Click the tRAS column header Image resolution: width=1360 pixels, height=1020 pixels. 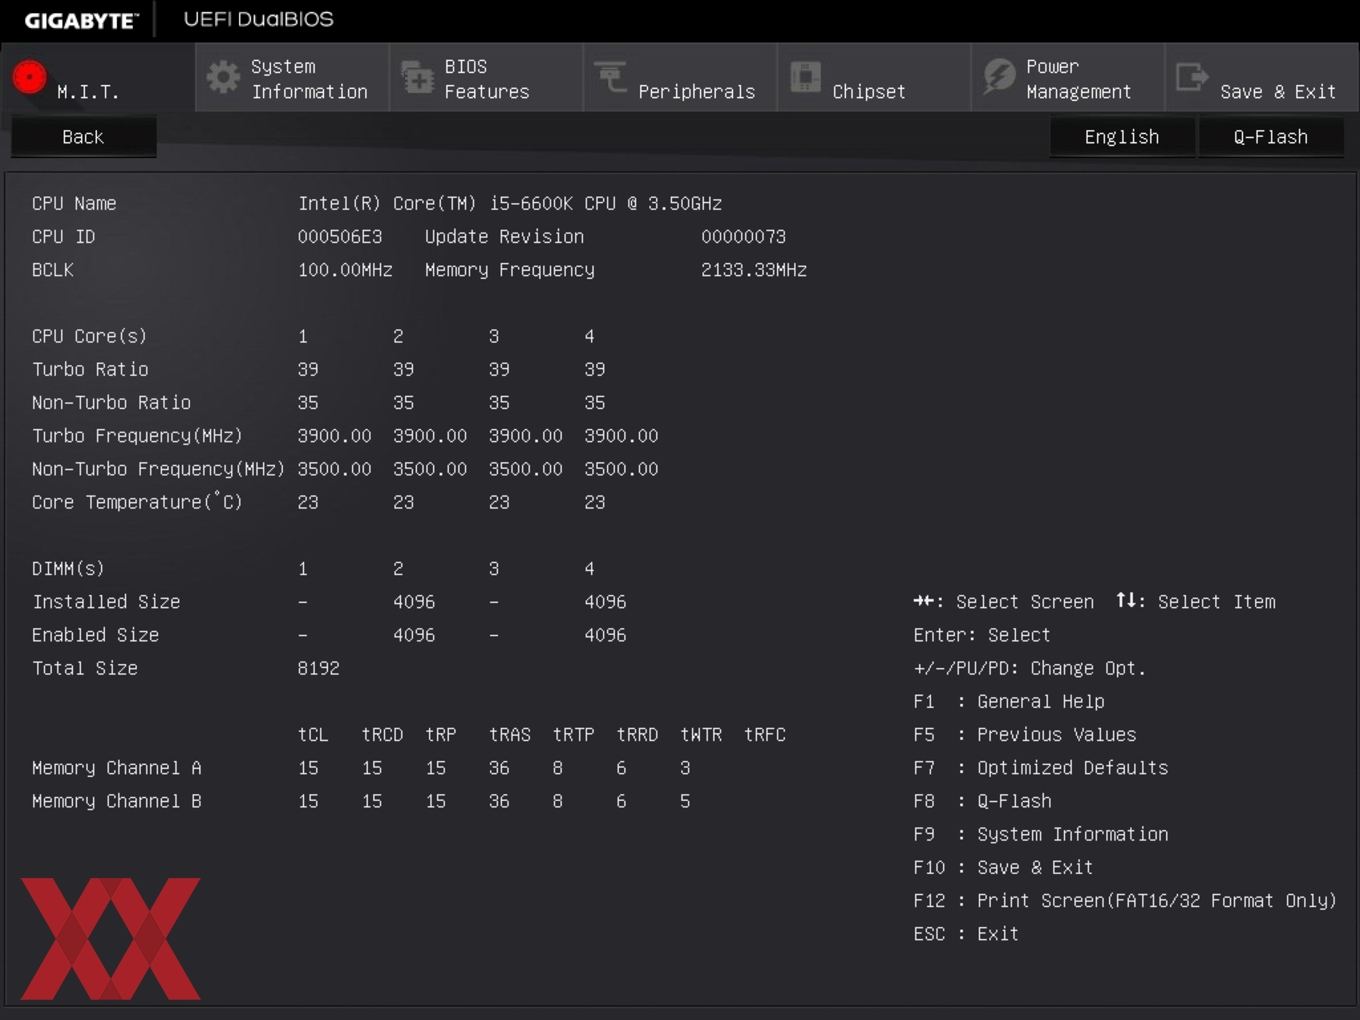tap(510, 734)
